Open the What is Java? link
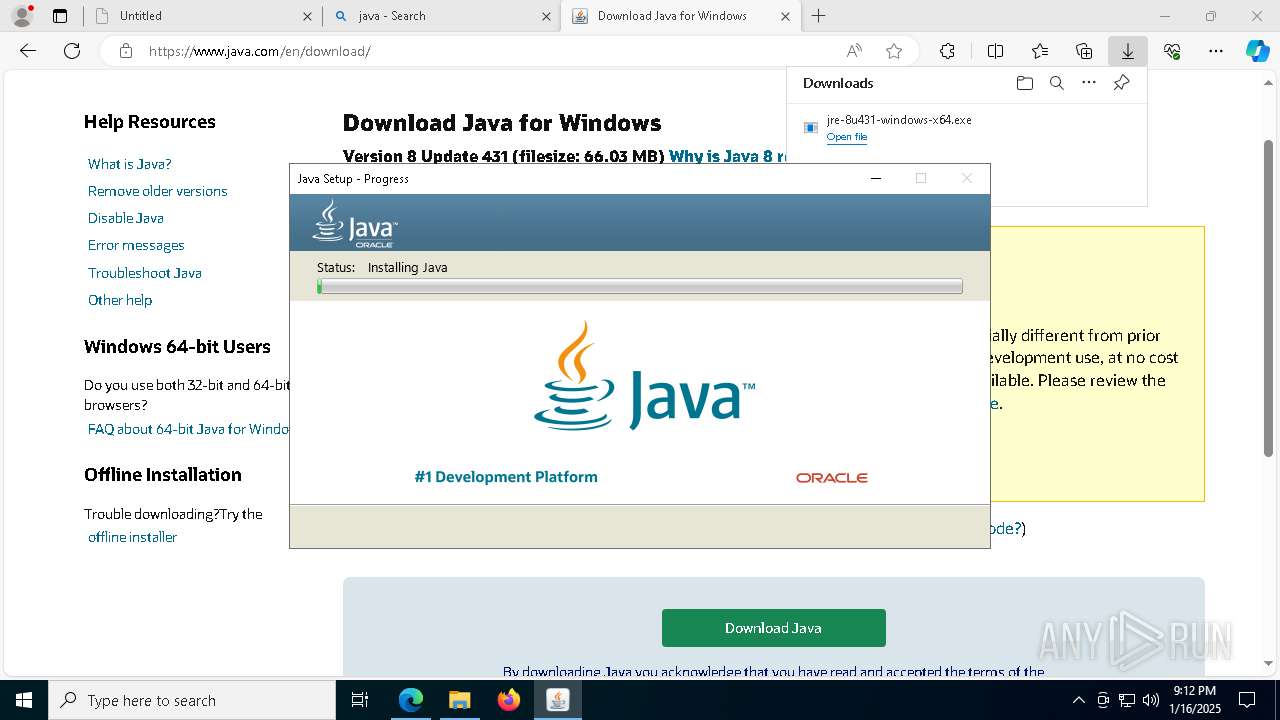 [x=129, y=164]
